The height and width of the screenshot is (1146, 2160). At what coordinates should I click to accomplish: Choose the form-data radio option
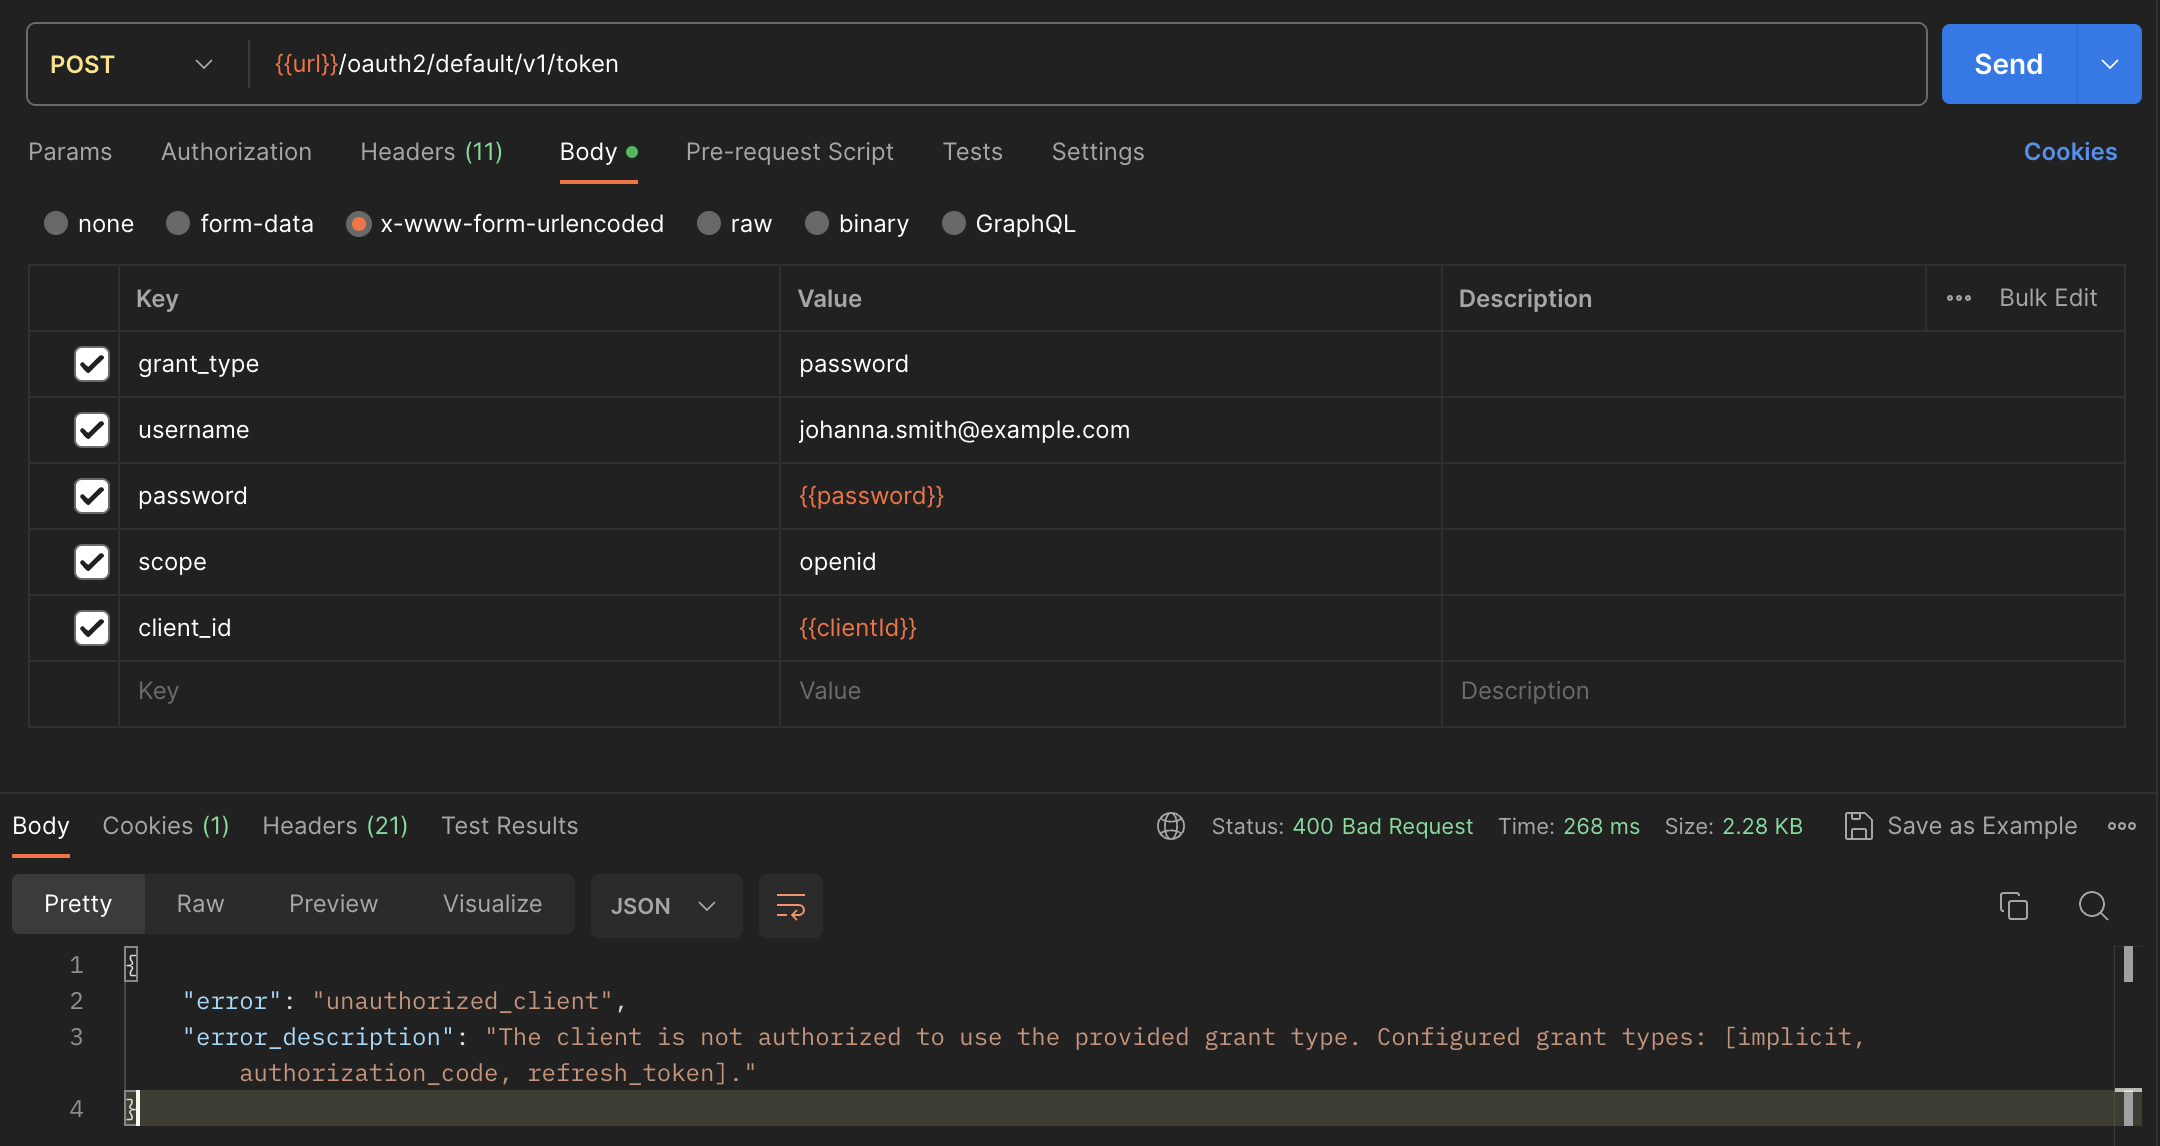click(x=178, y=223)
